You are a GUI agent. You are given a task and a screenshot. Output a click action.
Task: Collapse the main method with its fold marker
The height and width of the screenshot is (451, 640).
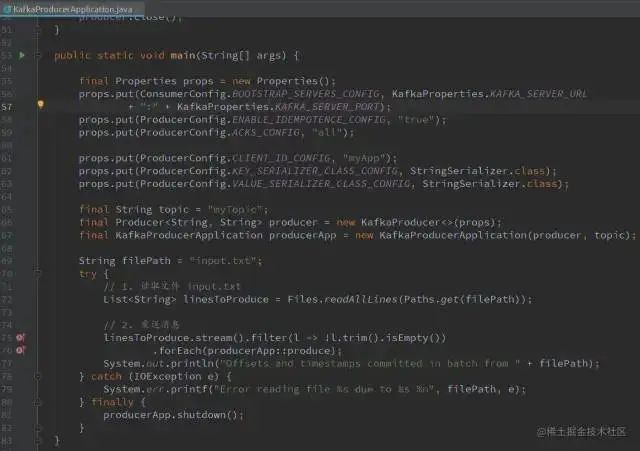[x=38, y=55]
